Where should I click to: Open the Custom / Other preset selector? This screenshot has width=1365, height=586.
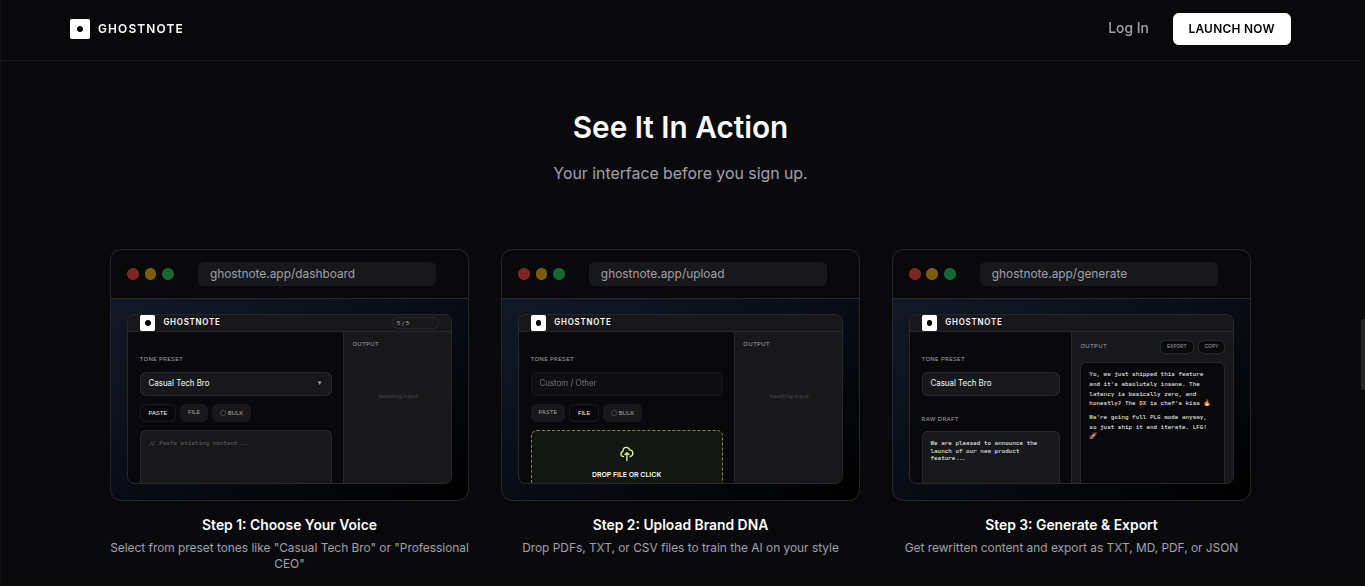[x=626, y=383]
